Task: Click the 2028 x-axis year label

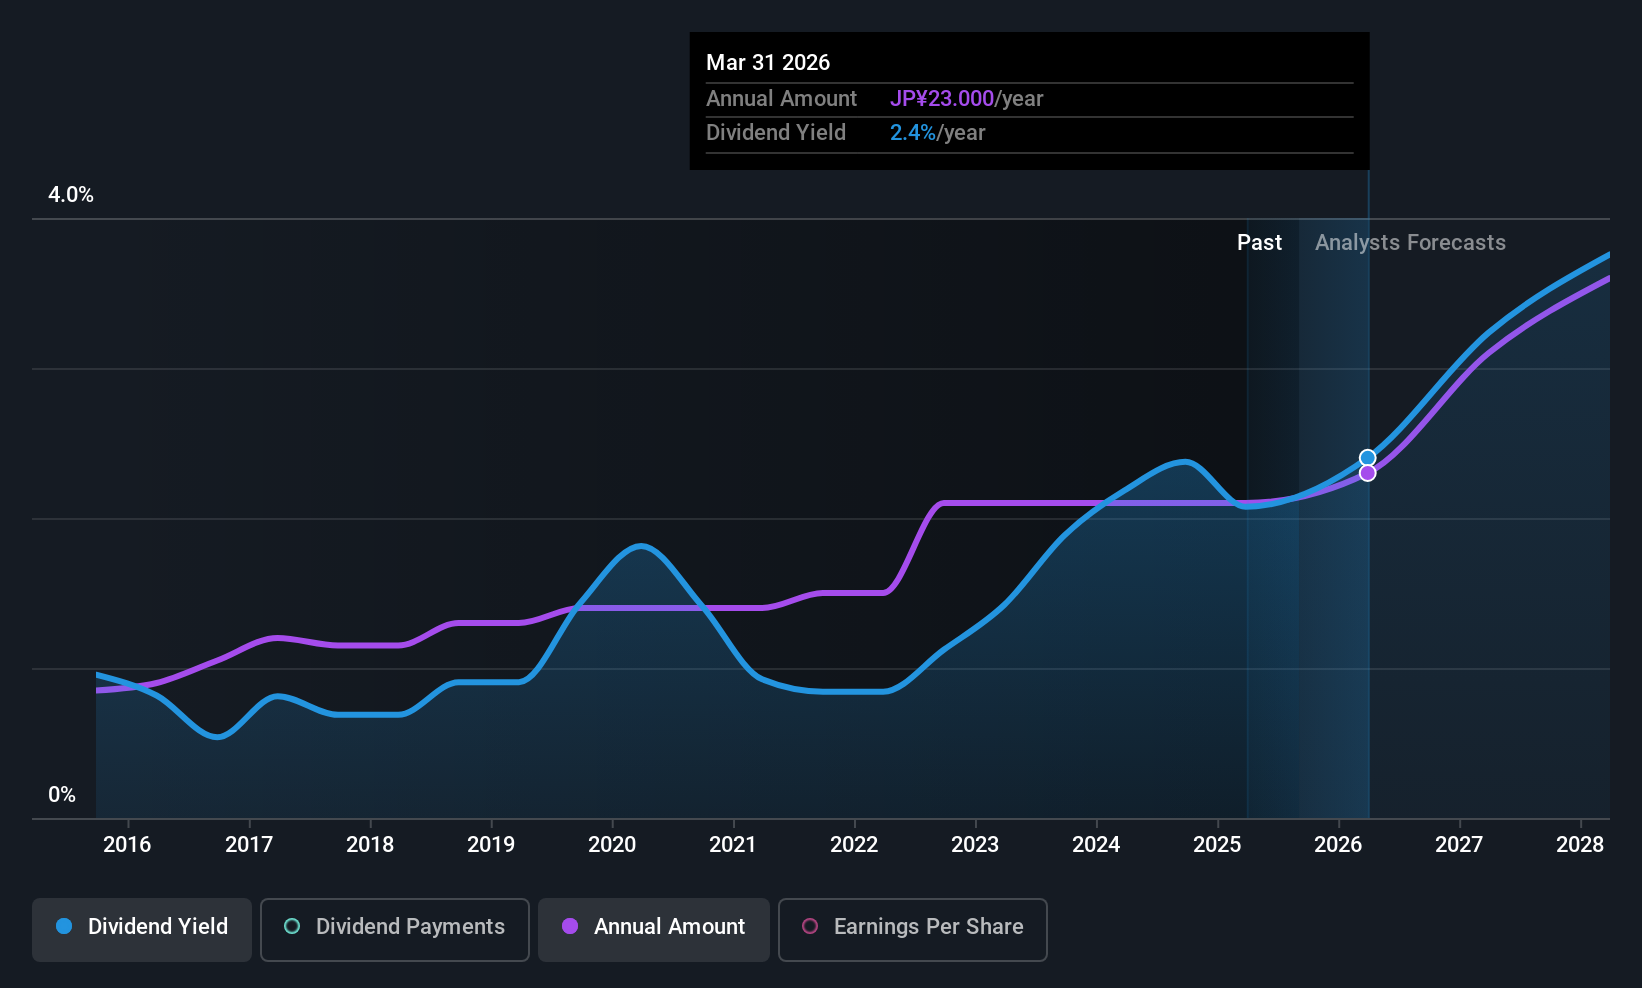Action: (1580, 845)
